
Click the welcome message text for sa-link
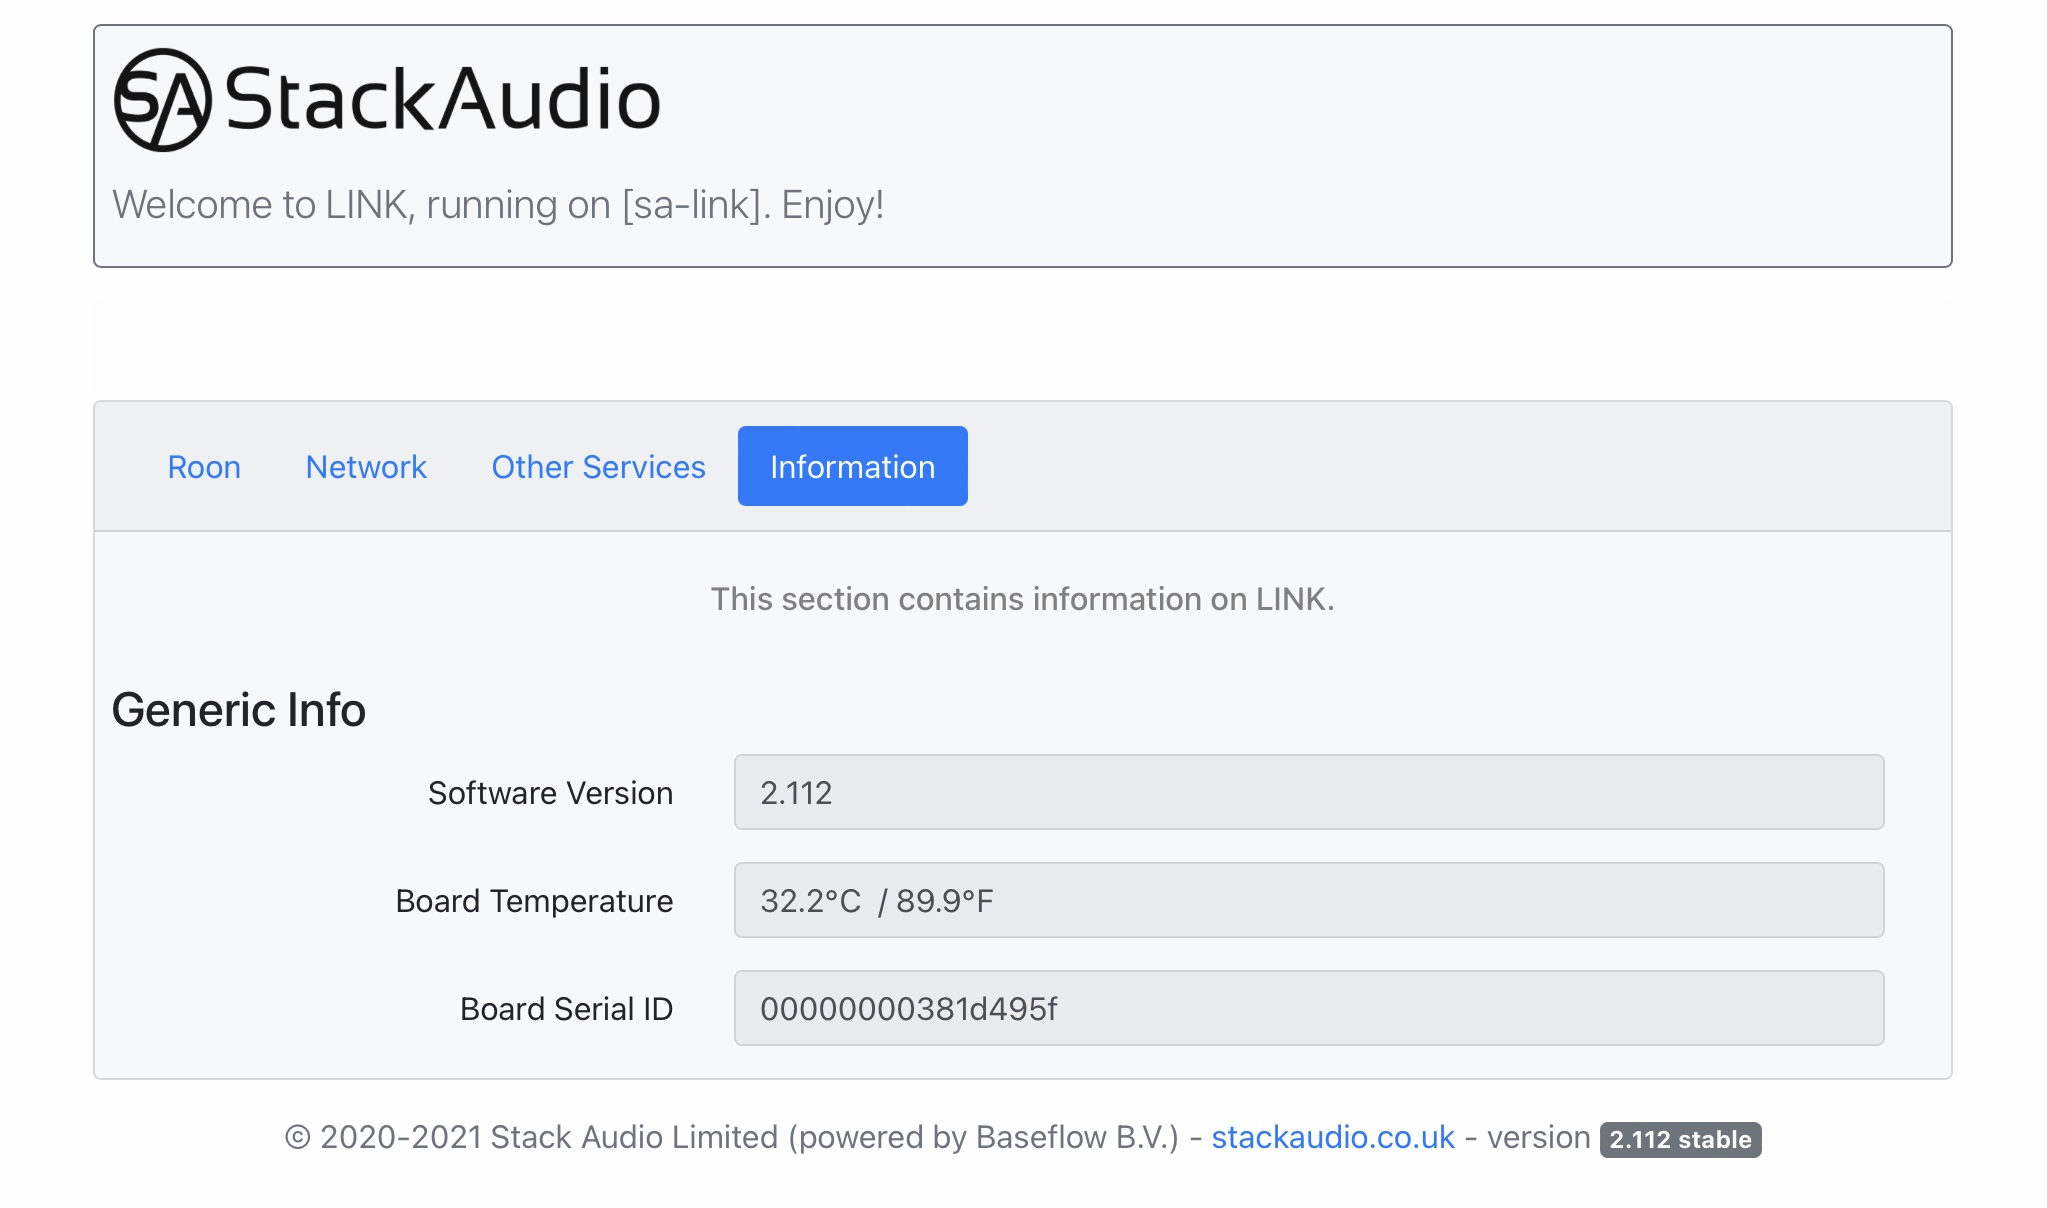tap(498, 205)
